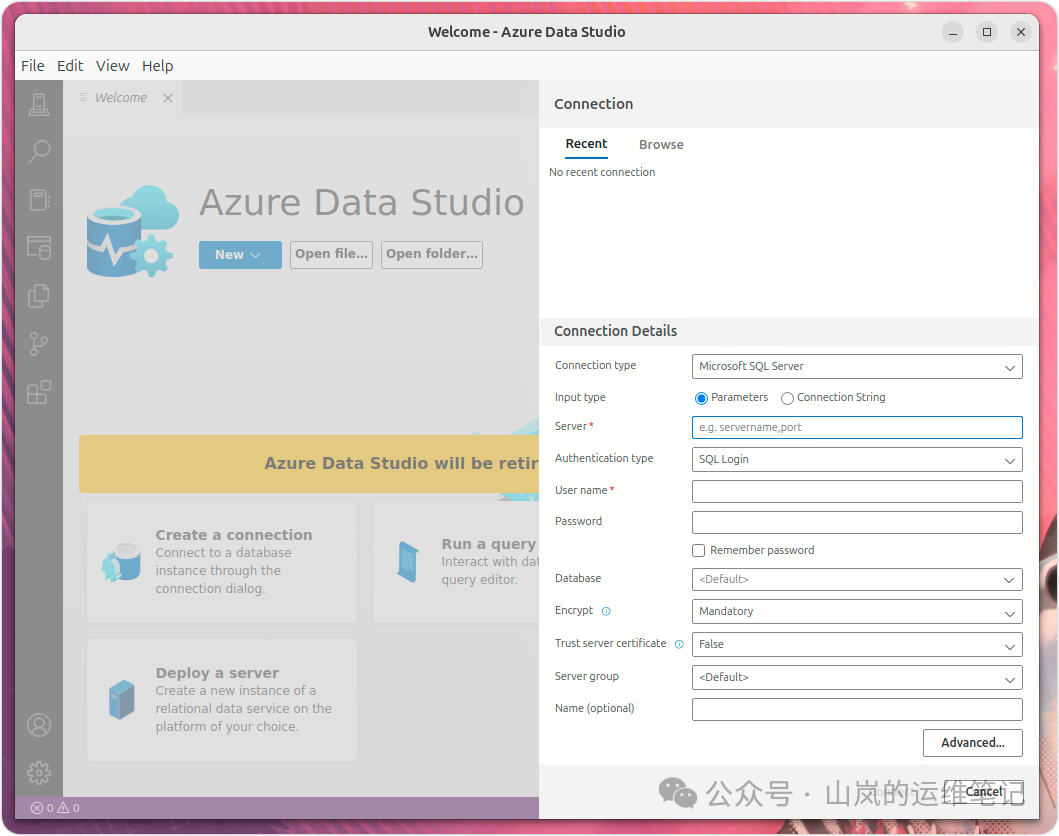The image size is (1059, 836).
Task: Open the Source Control view
Action: tap(39, 343)
